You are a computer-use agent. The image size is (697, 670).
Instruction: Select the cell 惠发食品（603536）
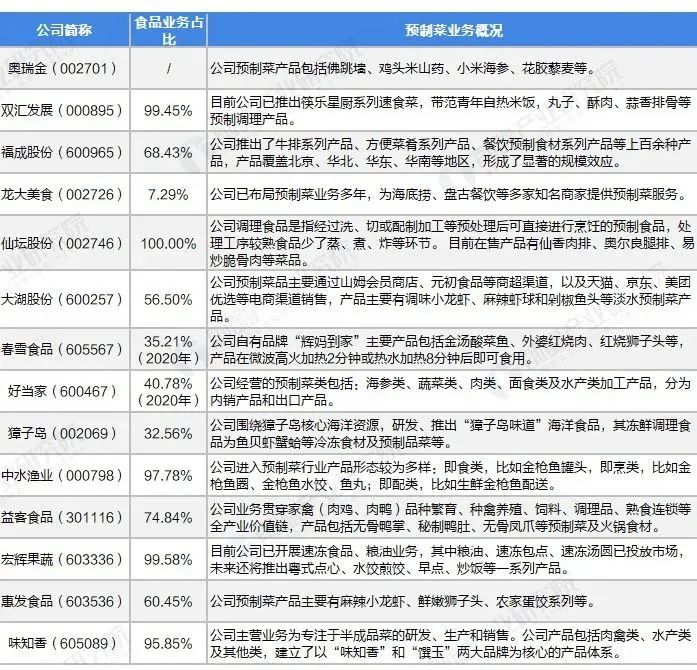pos(64,602)
